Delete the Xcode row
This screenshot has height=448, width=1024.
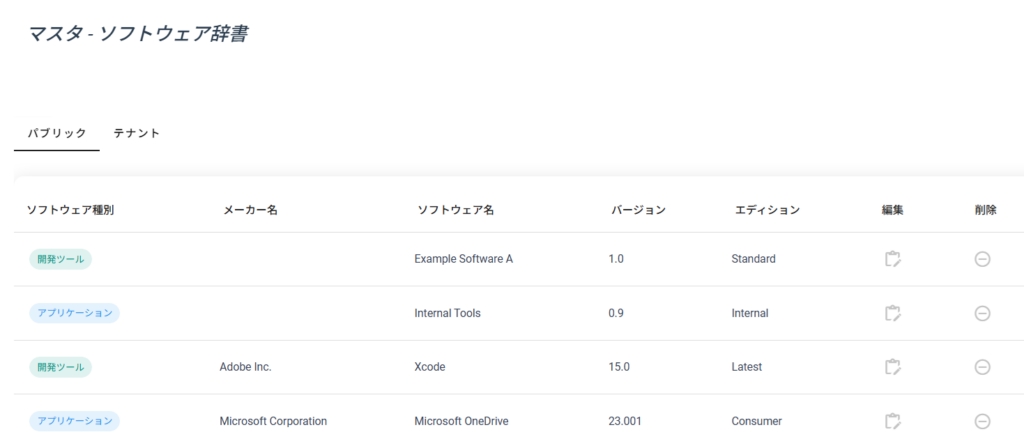pyautogui.click(x=982, y=367)
